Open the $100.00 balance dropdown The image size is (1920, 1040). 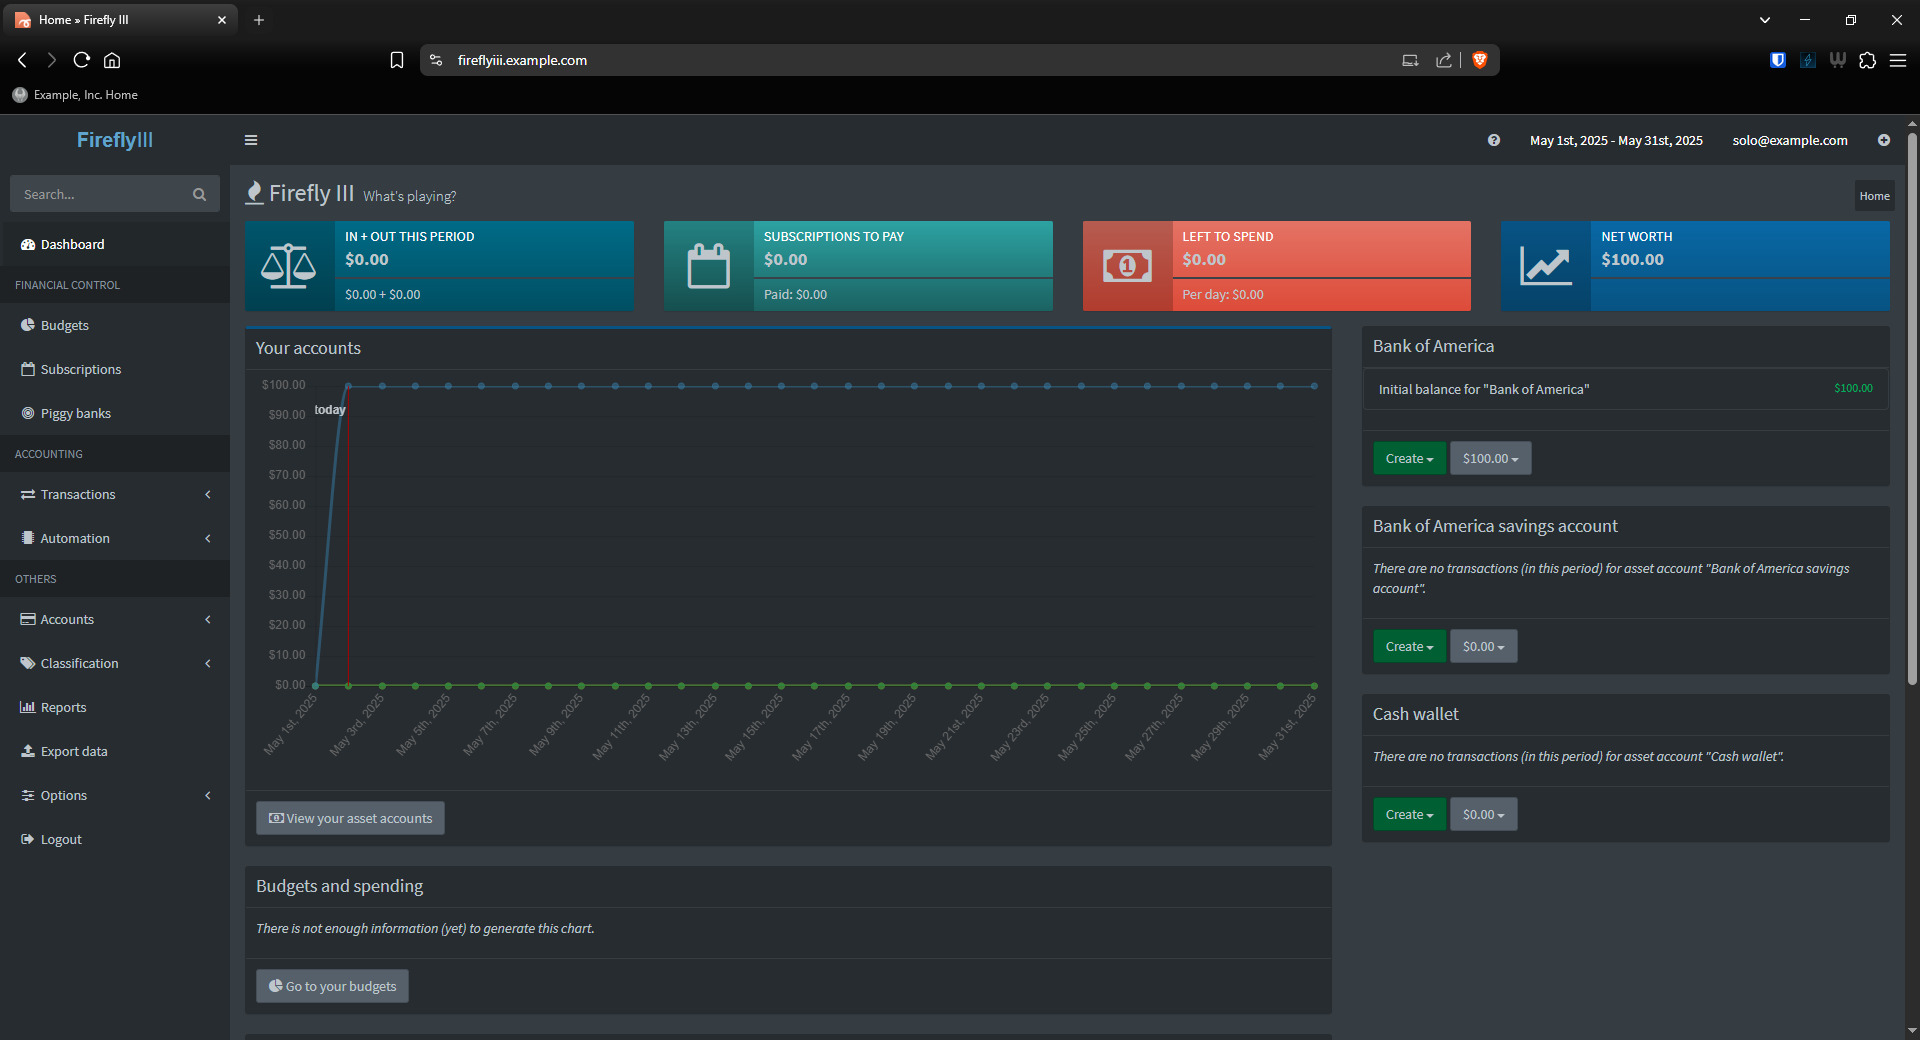coord(1490,458)
